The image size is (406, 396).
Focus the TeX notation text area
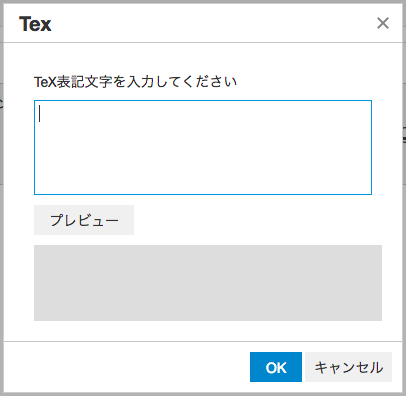click(x=203, y=147)
